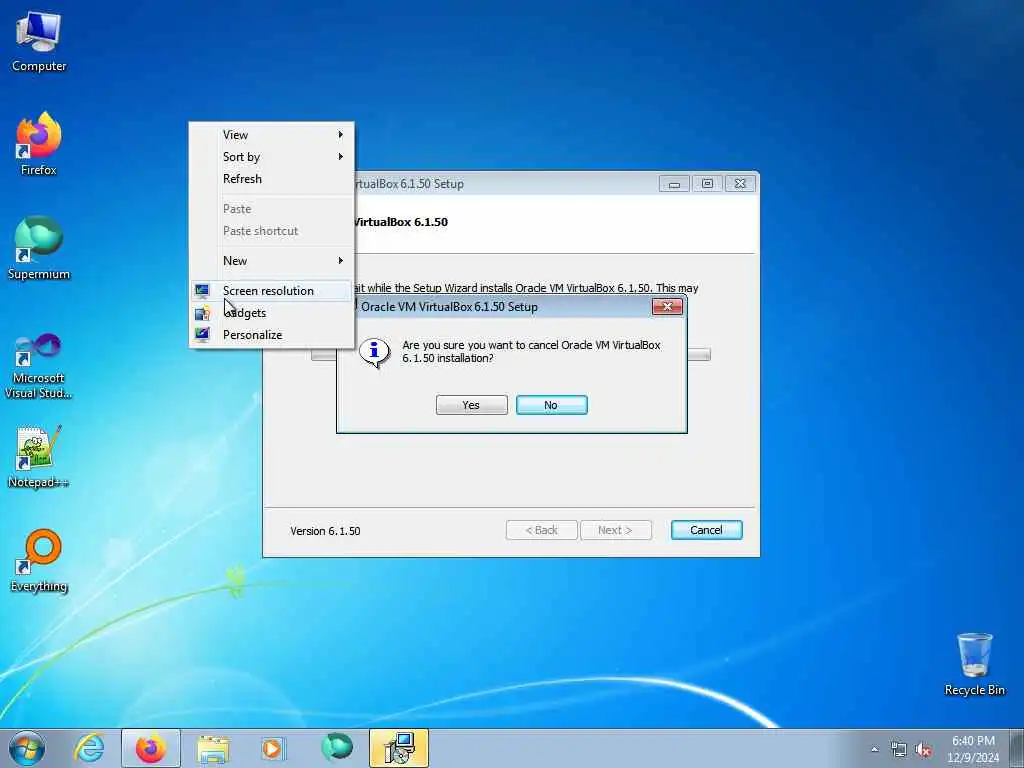The image size is (1024, 768).
Task: Show hidden tray icons arrow
Action: click(x=874, y=750)
